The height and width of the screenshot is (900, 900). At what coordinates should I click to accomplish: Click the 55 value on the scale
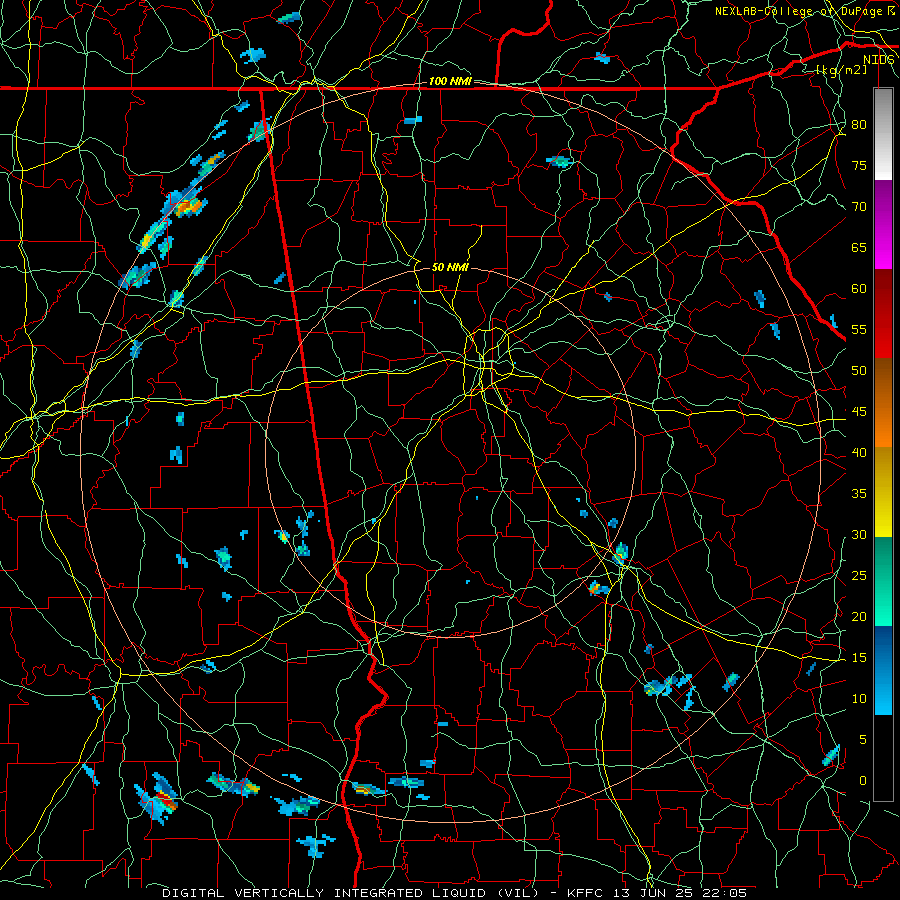point(859,330)
